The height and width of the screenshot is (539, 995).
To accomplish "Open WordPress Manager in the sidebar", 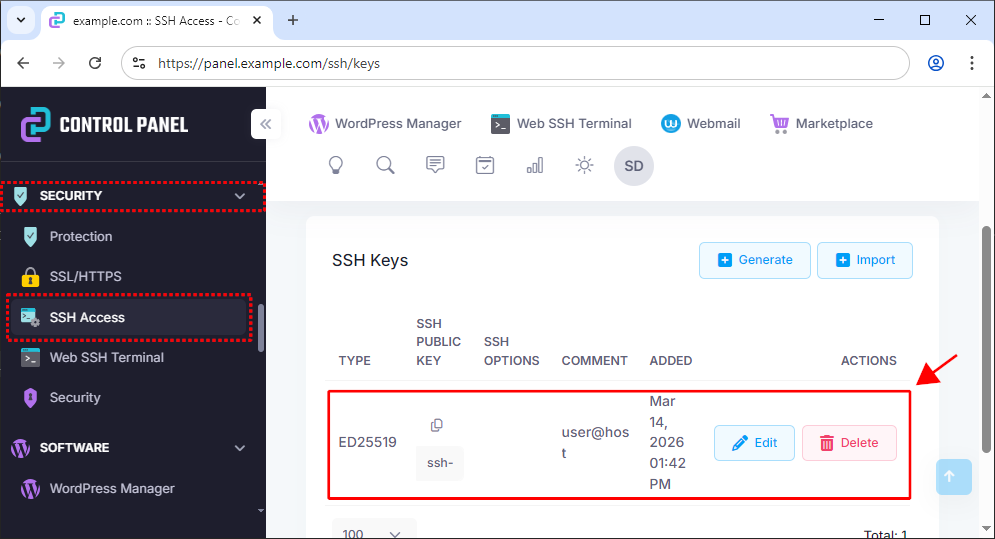I will pos(112,488).
